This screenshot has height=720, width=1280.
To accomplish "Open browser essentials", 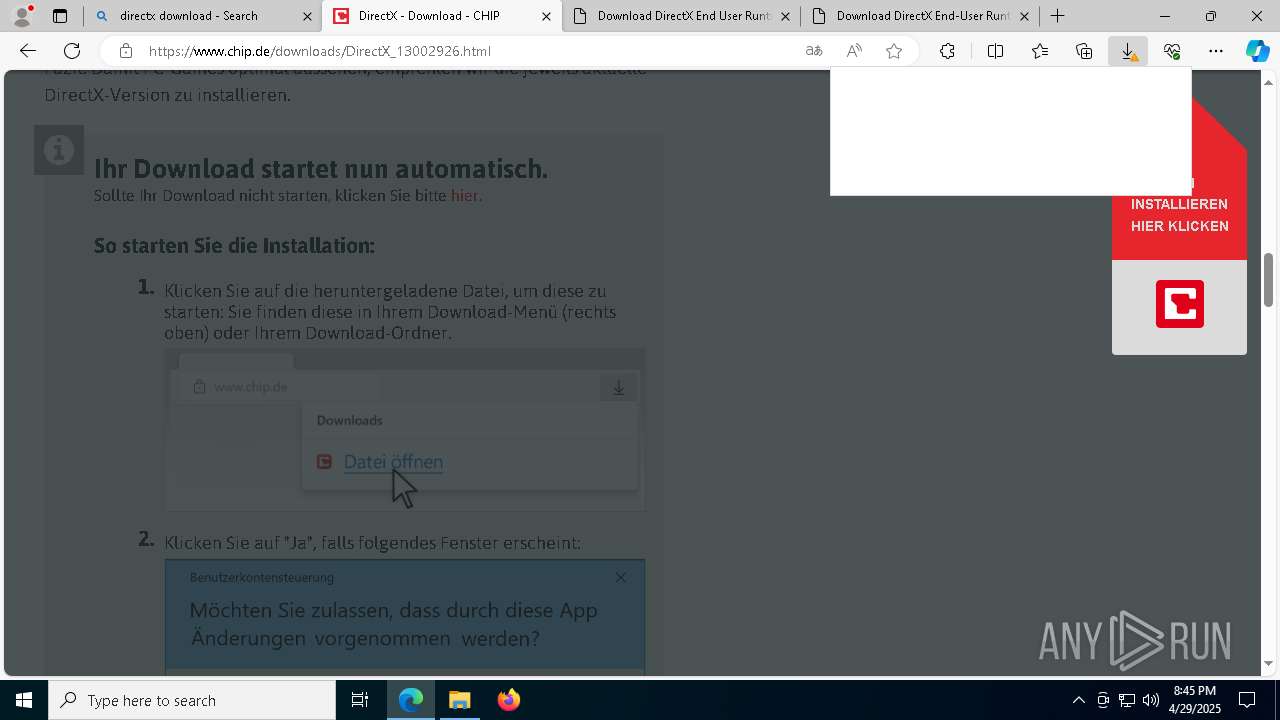I will click(x=1172, y=51).
